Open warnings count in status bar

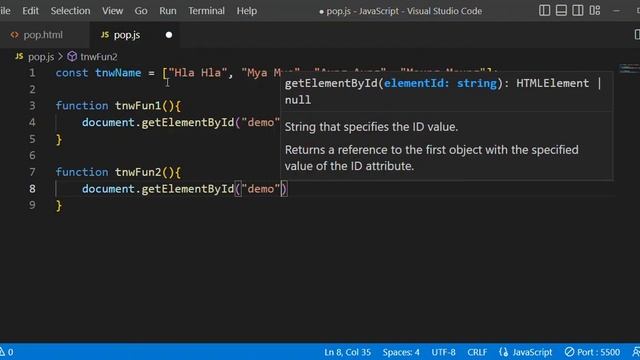click(x=7, y=352)
